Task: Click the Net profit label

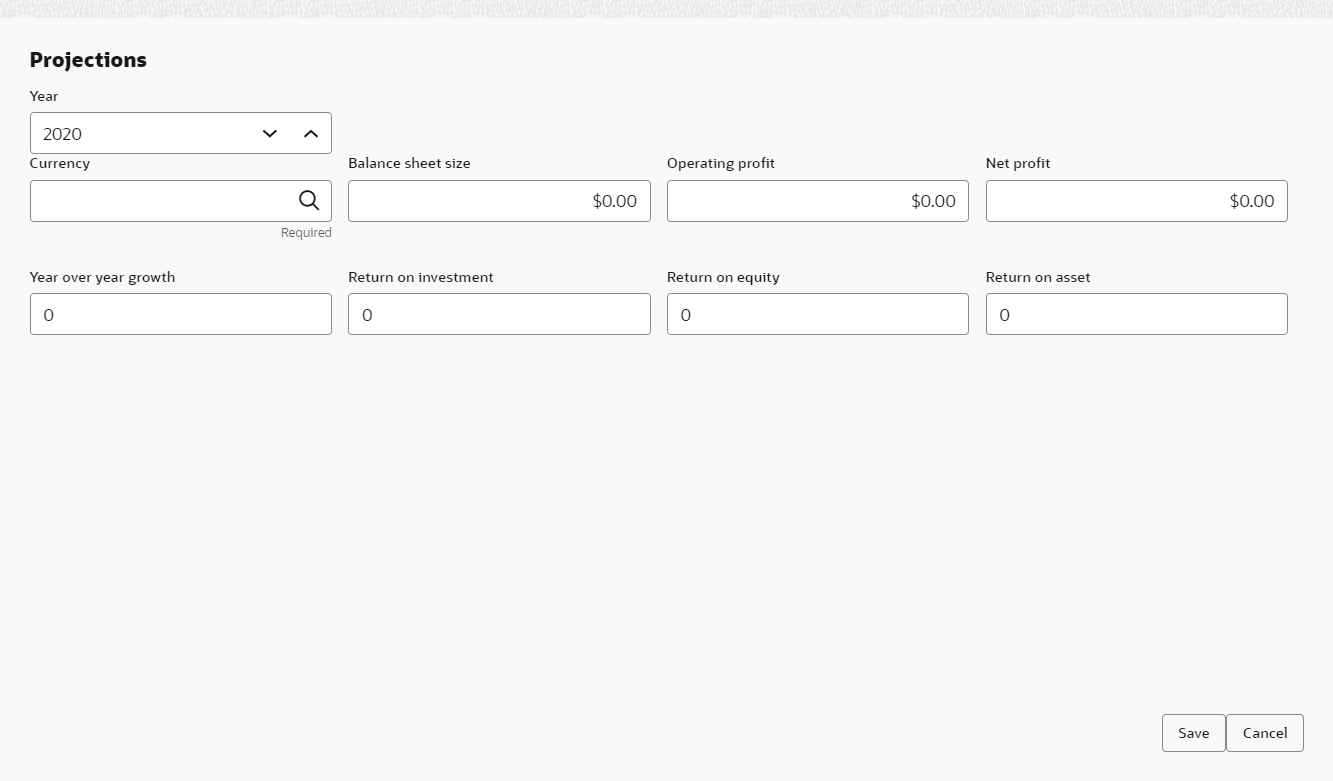Action: pos(1018,163)
